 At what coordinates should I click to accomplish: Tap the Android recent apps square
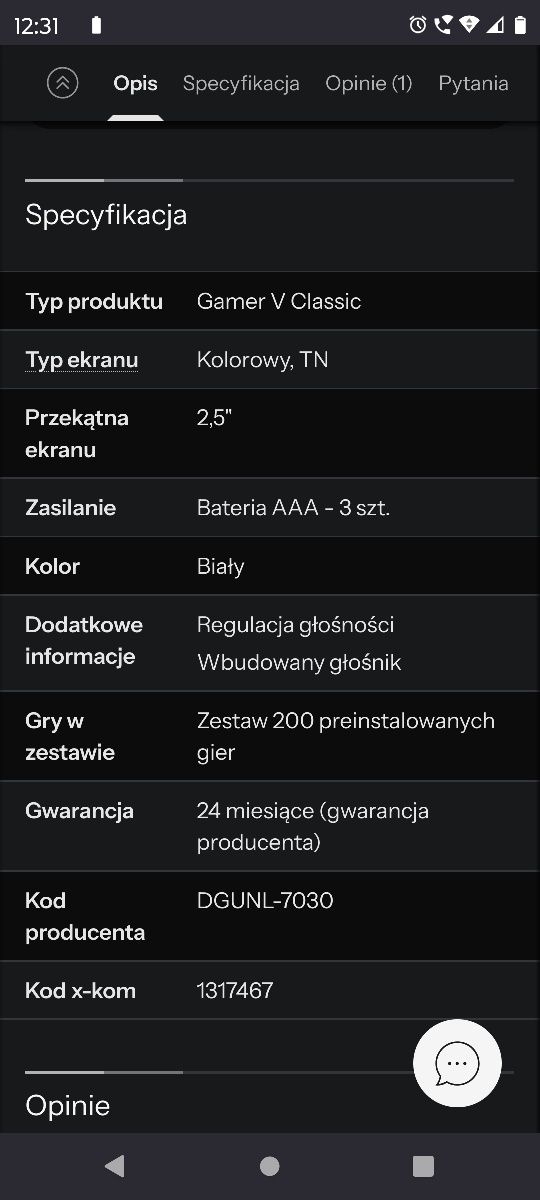[x=423, y=1165]
